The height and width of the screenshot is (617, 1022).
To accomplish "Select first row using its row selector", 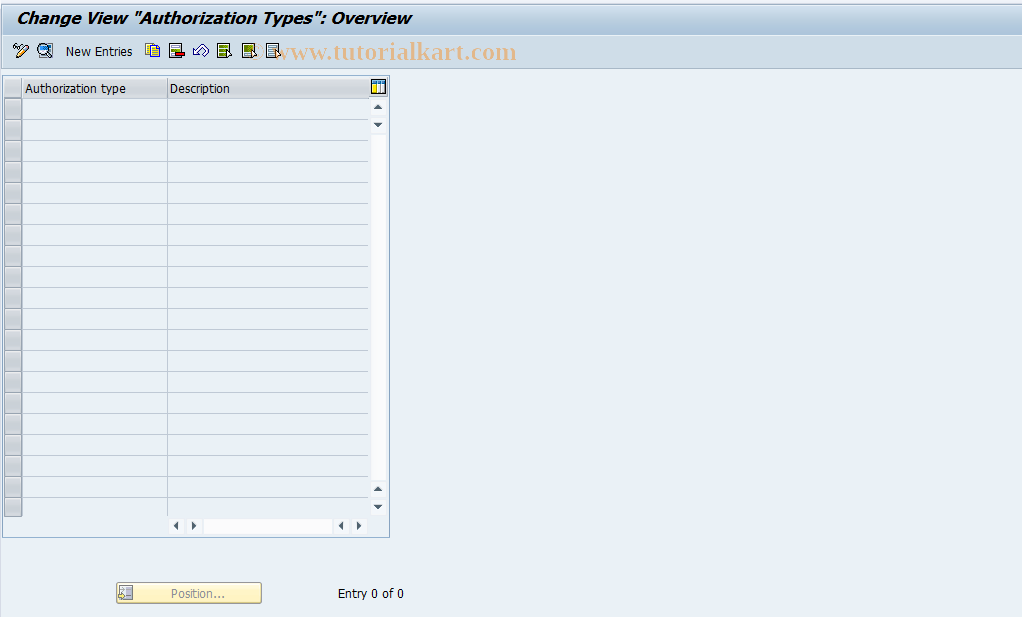I will pyautogui.click(x=13, y=109).
